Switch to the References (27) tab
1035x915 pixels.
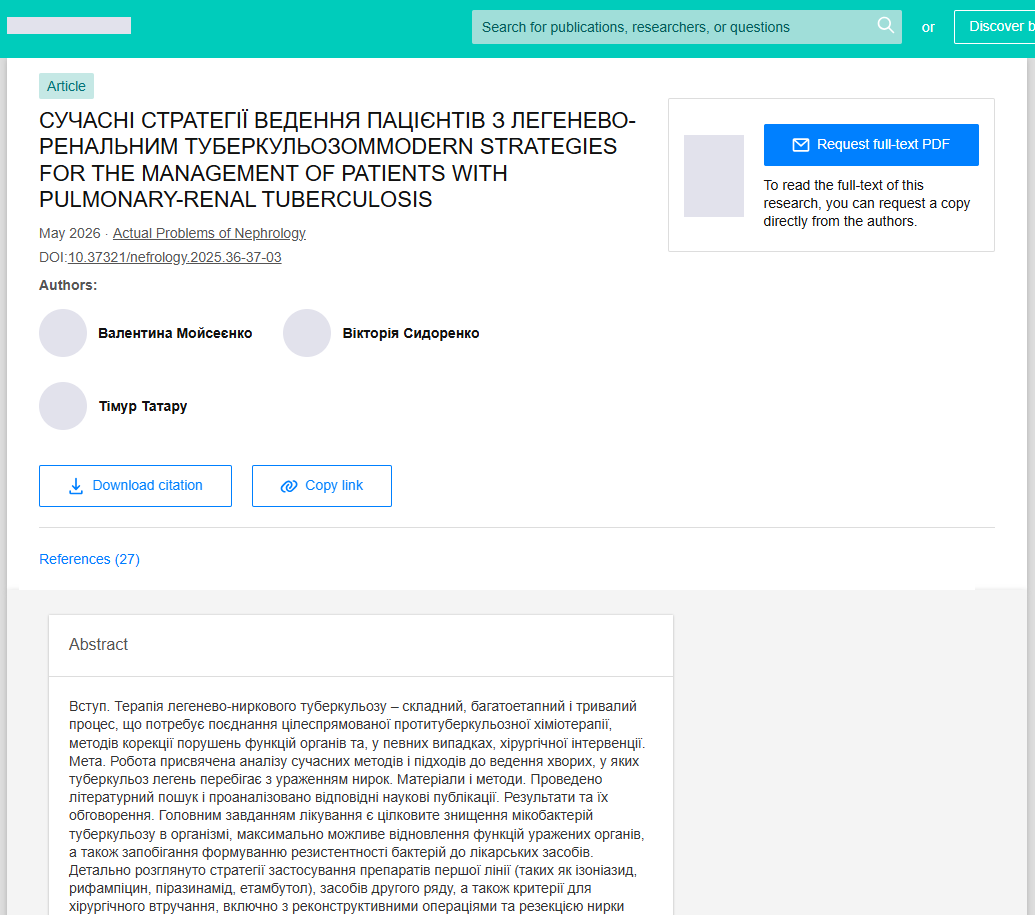pyautogui.click(x=89, y=559)
